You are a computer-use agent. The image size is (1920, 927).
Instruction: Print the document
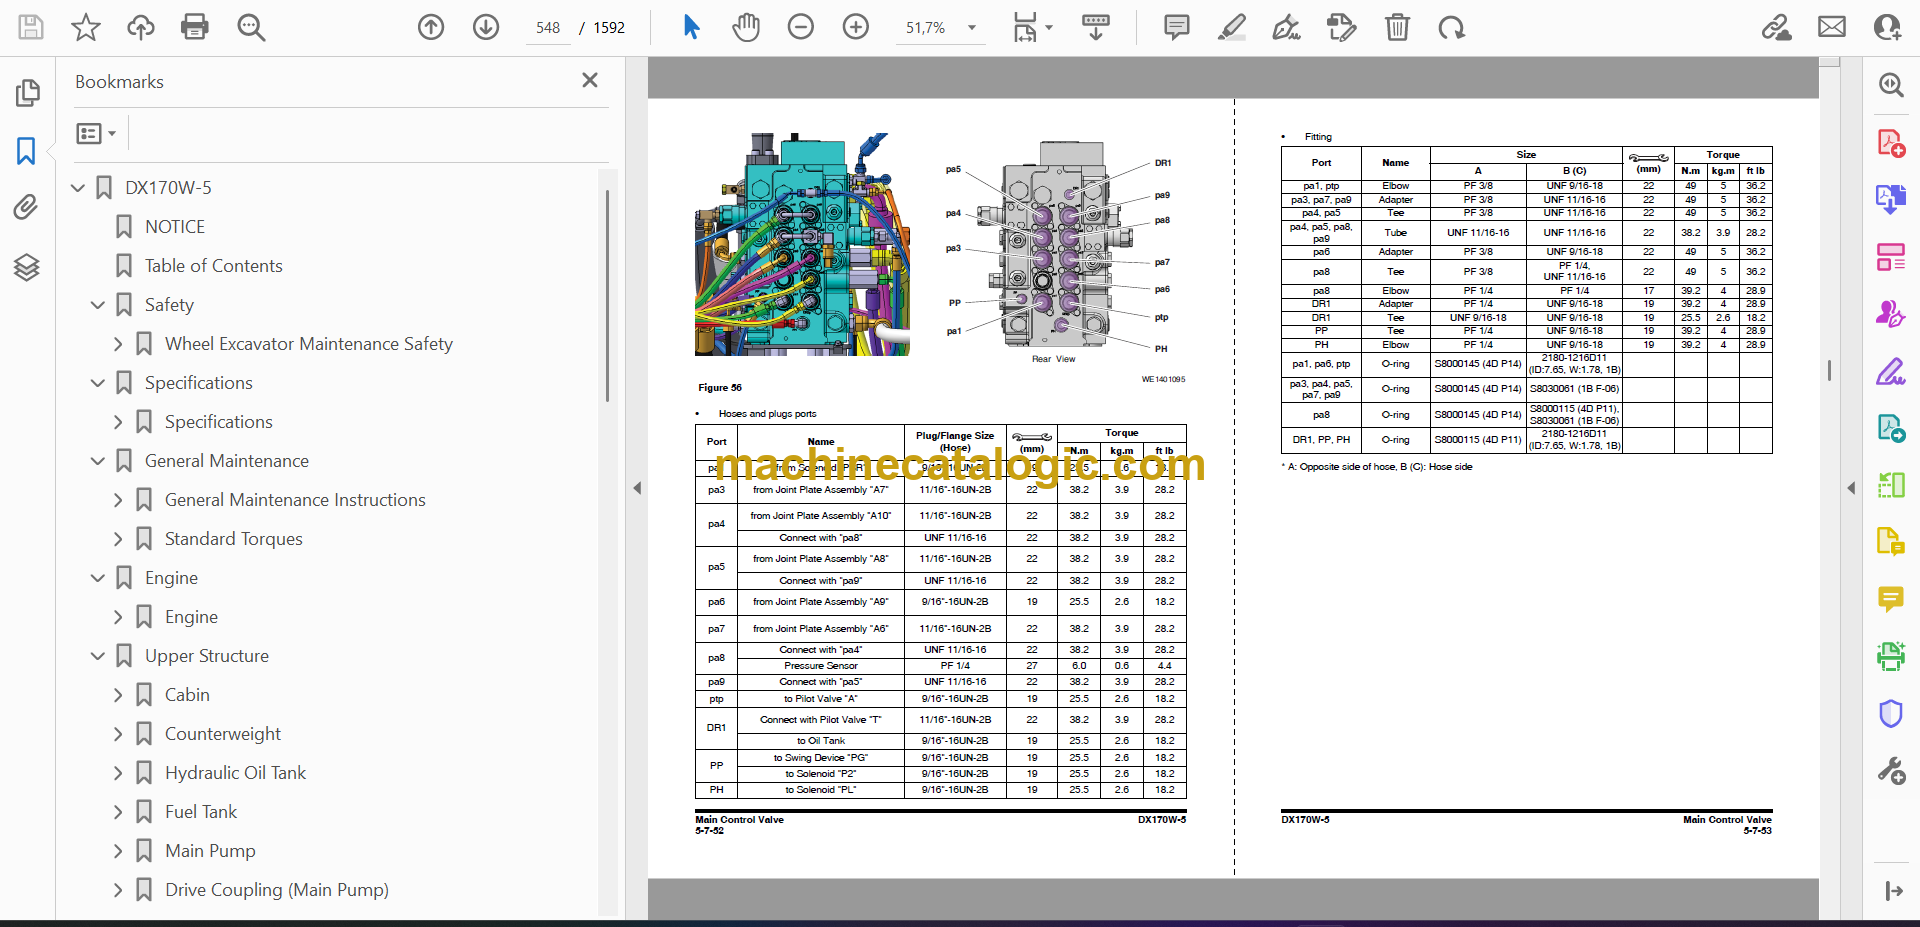(x=195, y=27)
